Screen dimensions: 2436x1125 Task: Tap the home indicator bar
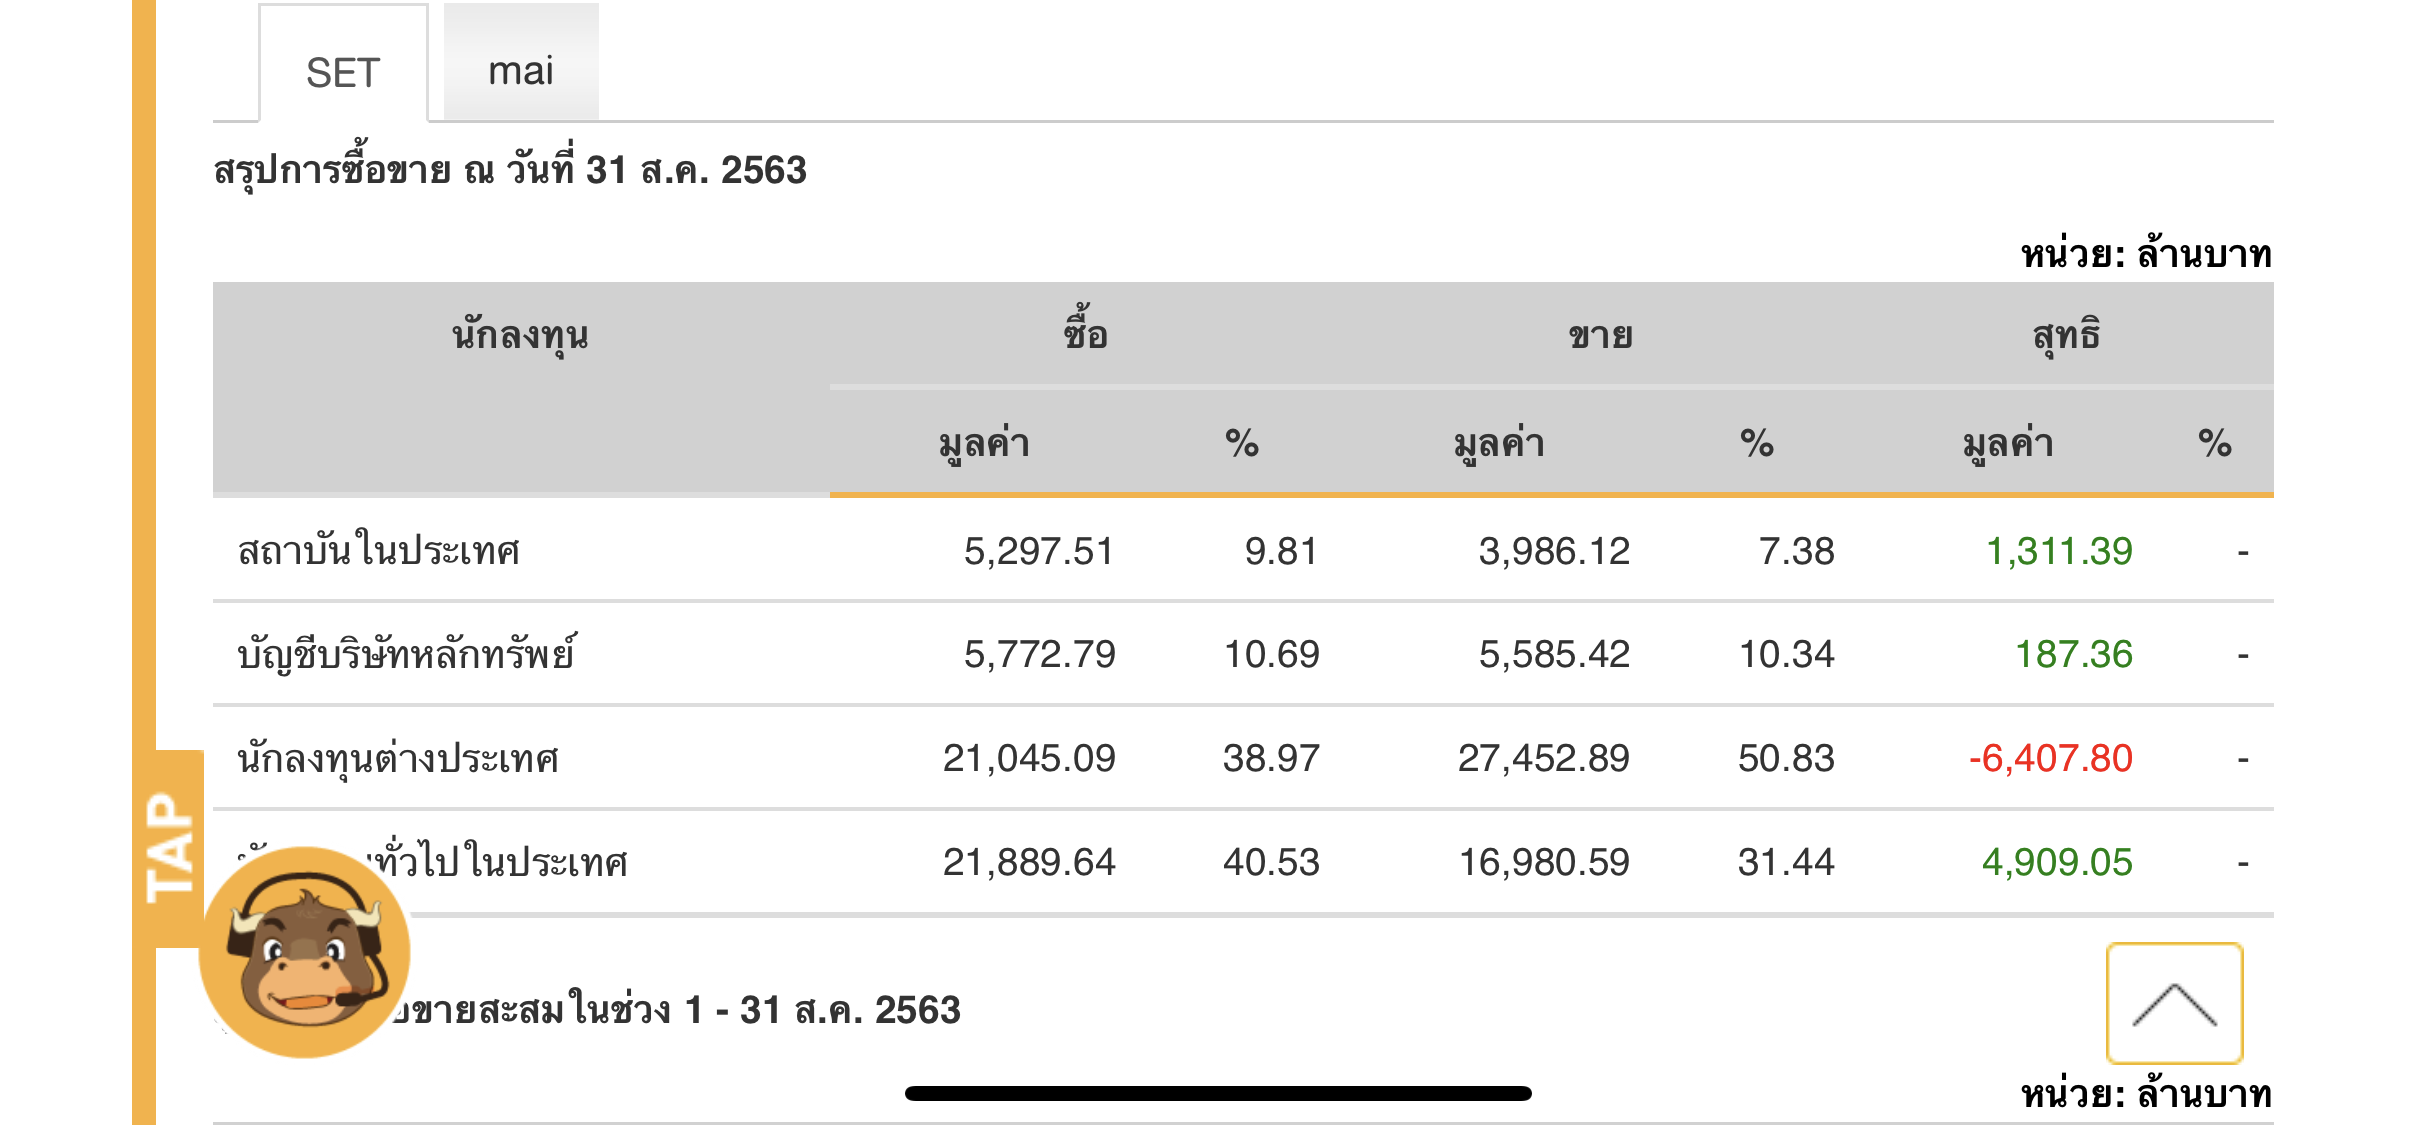pos(1217,1093)
